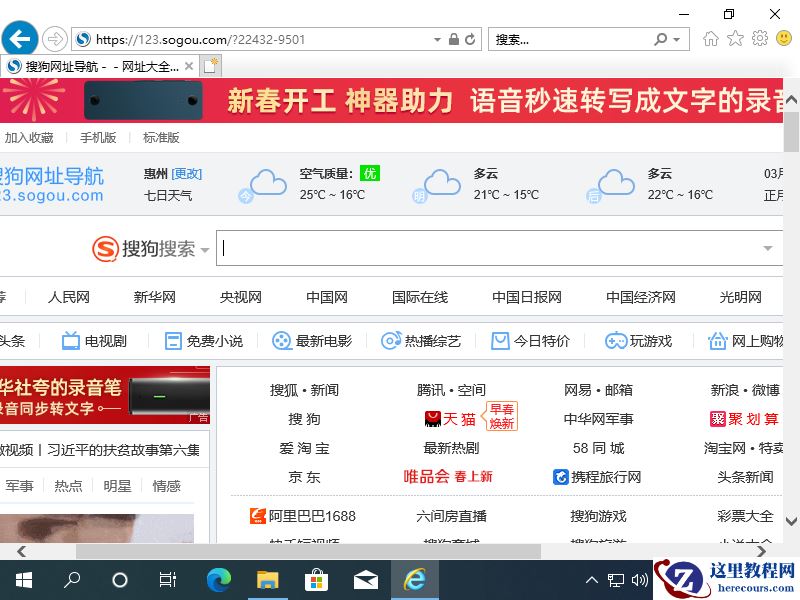Click the 热播综艺 variety show icon

click(391, 340)
